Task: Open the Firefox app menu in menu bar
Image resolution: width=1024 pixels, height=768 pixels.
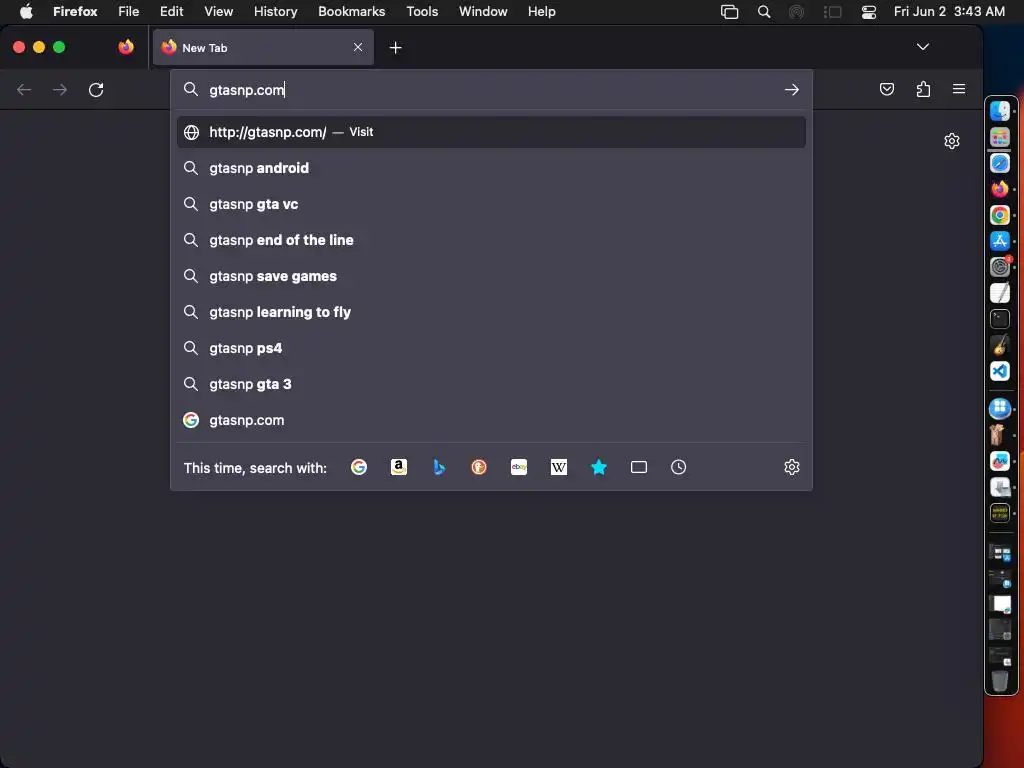Action: click(75, 11)
